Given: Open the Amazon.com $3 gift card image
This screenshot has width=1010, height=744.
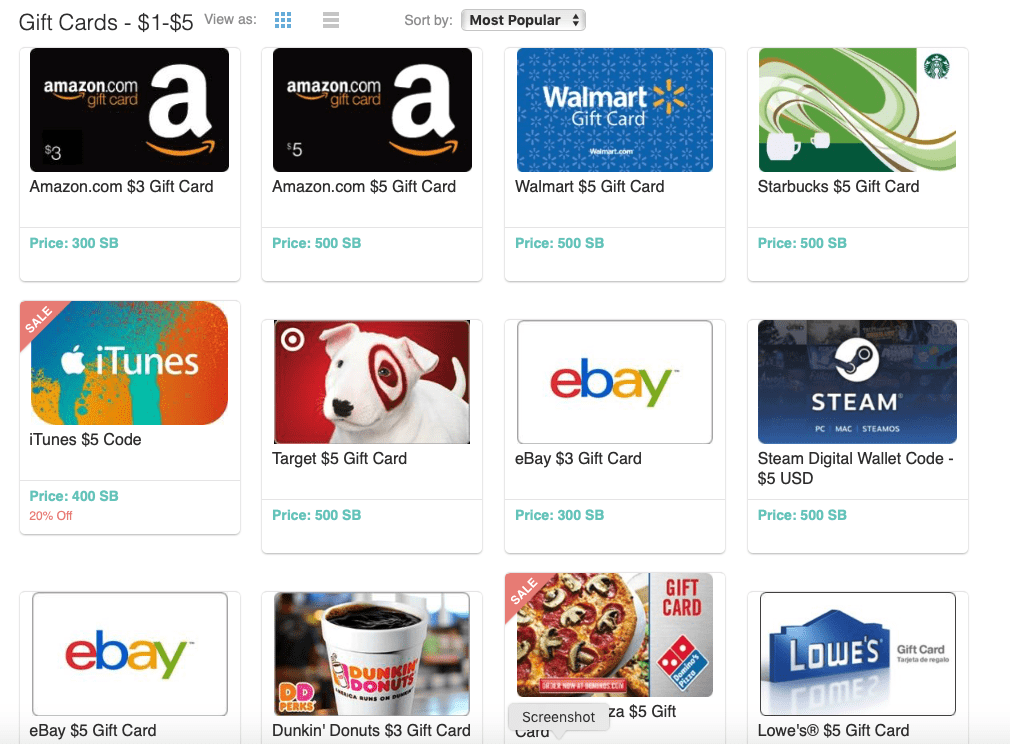Looking at the screenshot, I should [129, 110].
